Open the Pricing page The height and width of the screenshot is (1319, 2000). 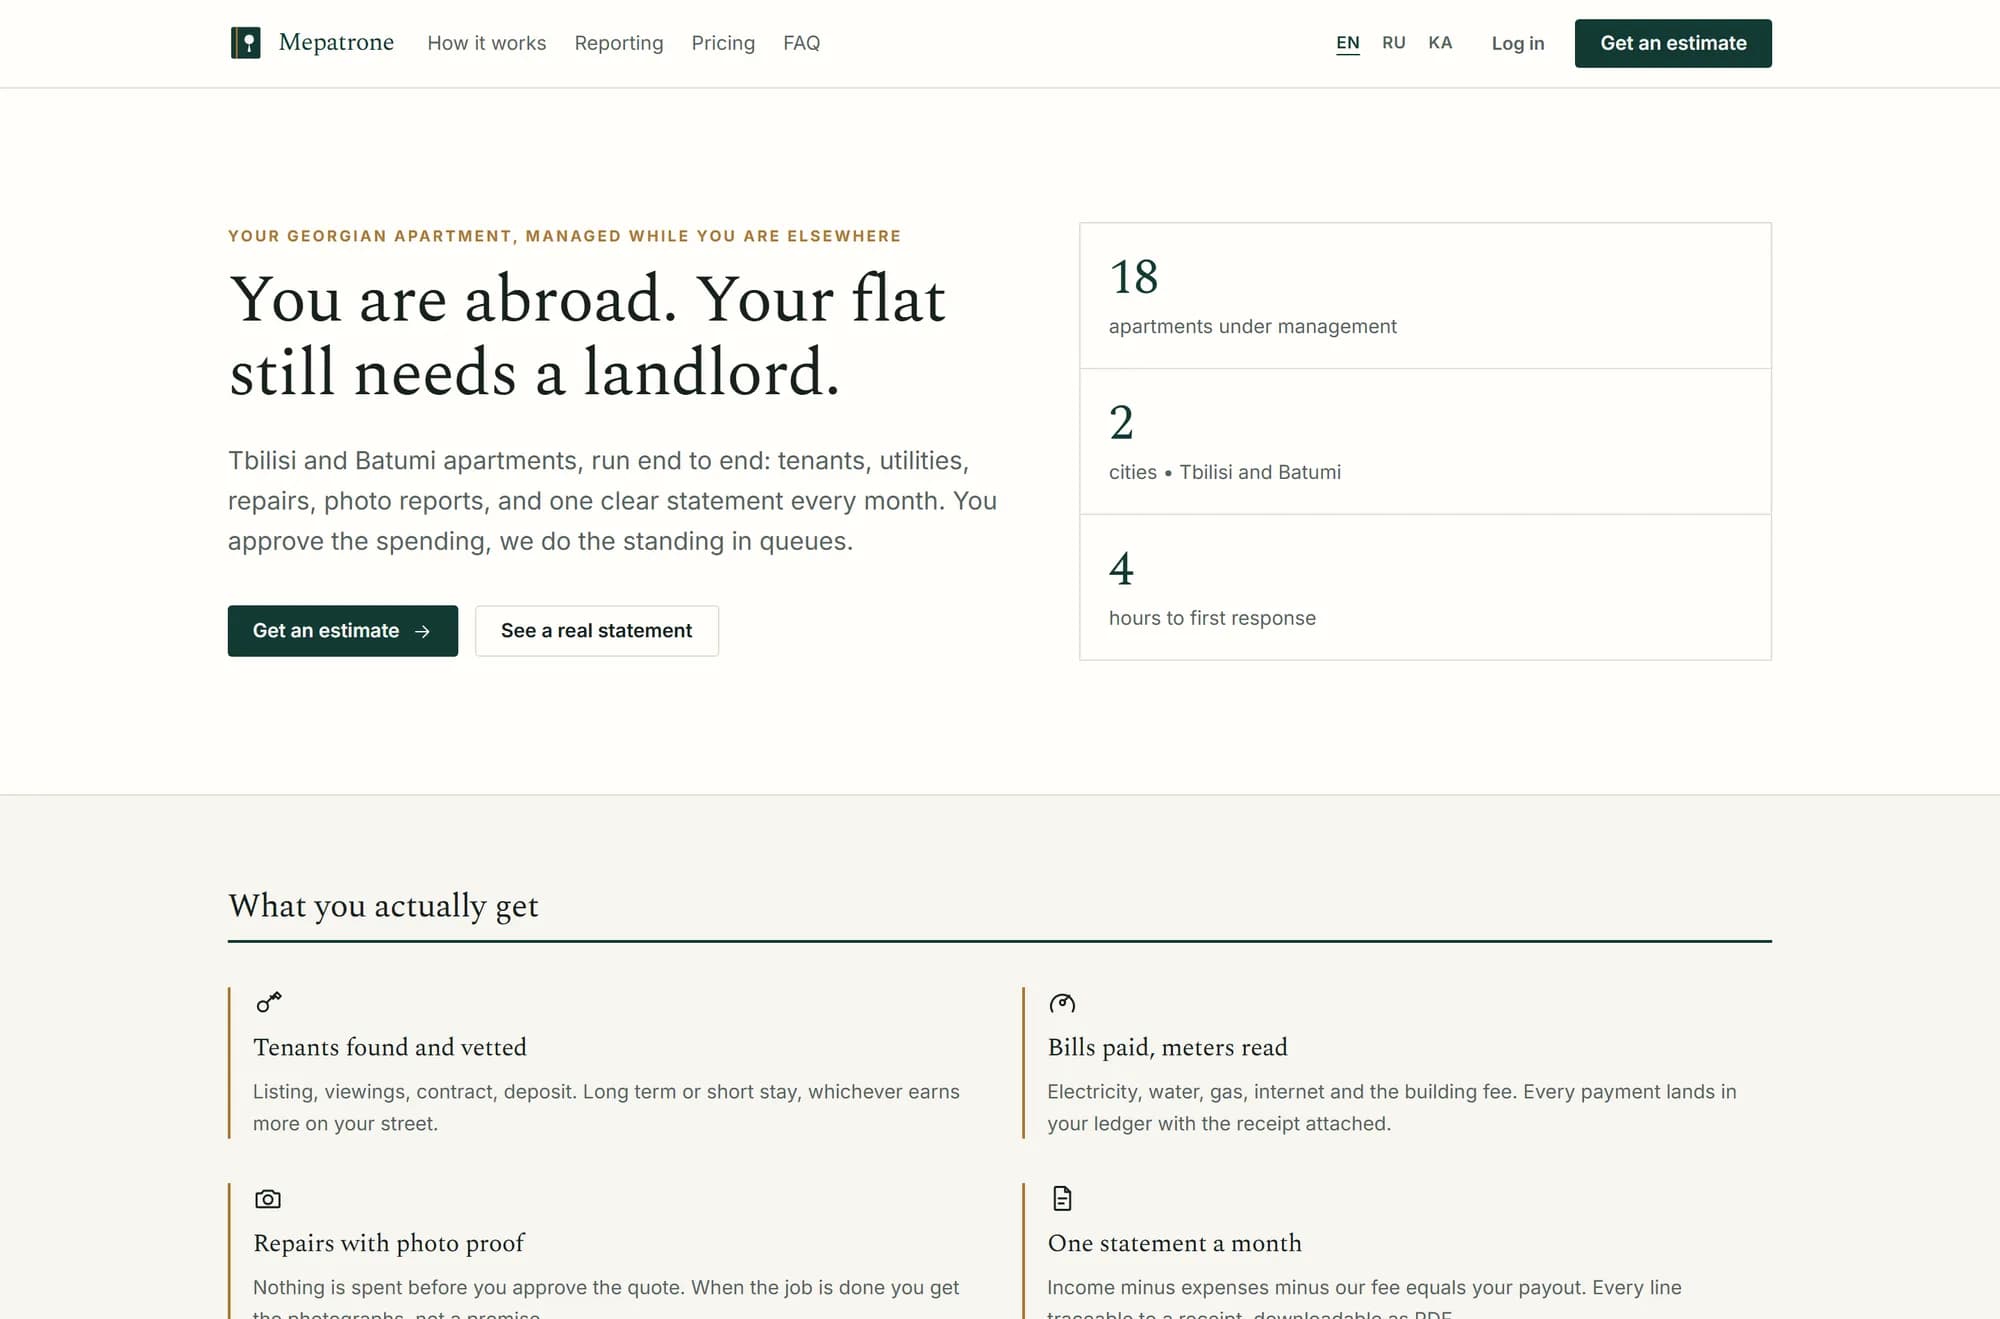point(723,43)
